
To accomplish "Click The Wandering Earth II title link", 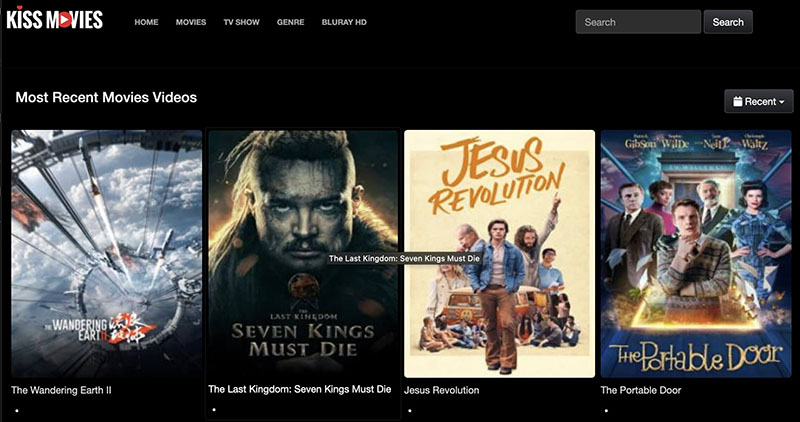I will (x=61, y=390).
